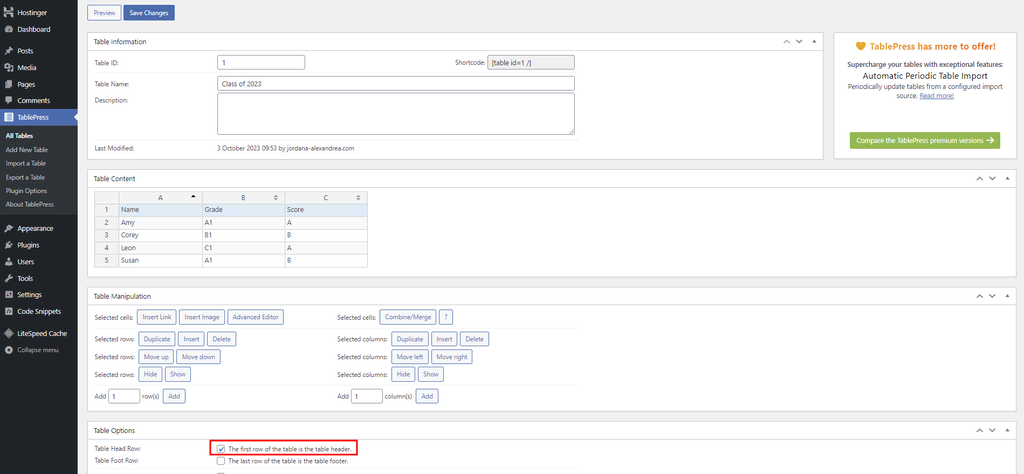The width and height of the screenshot is (1024, 474).
Task: Click the Insert Link button
Action: (x=157, y=317)
